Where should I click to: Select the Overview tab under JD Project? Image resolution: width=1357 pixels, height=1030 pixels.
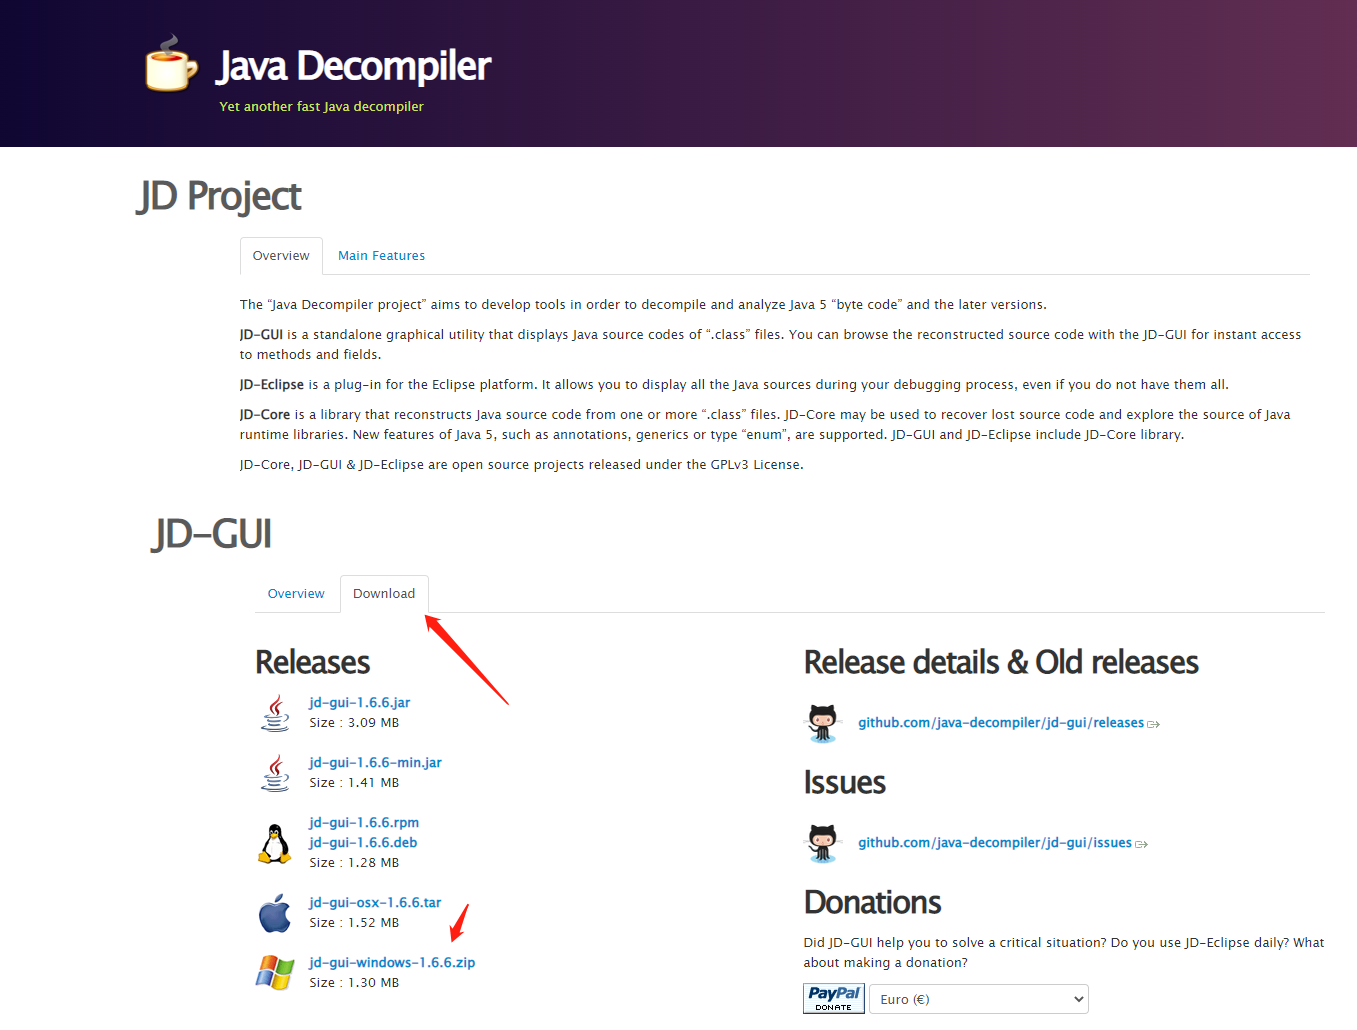click(281, 255)
